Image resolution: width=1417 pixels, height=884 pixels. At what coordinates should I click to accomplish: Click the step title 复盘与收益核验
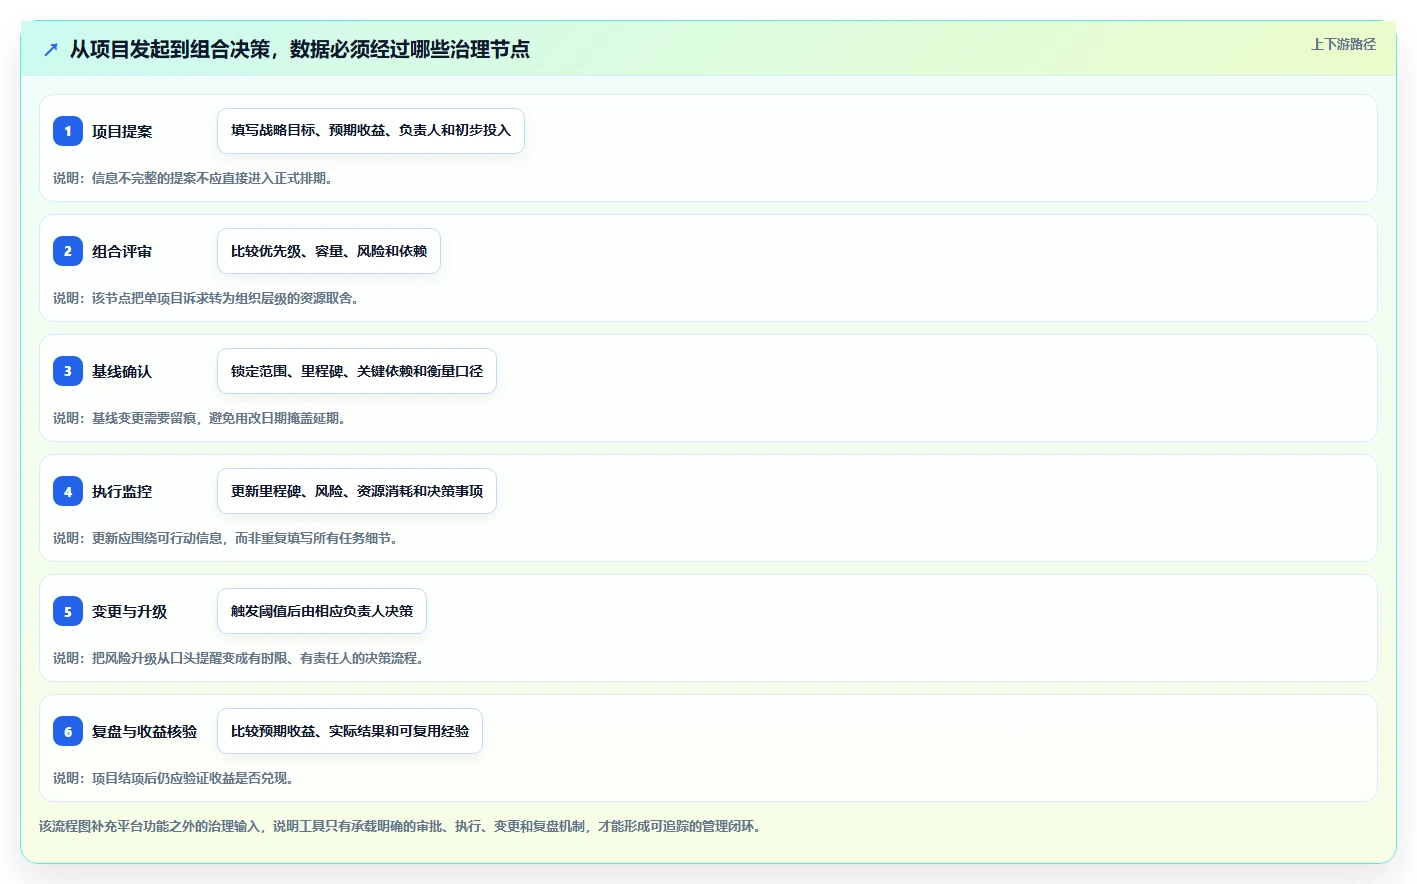[x=145, y=731]
